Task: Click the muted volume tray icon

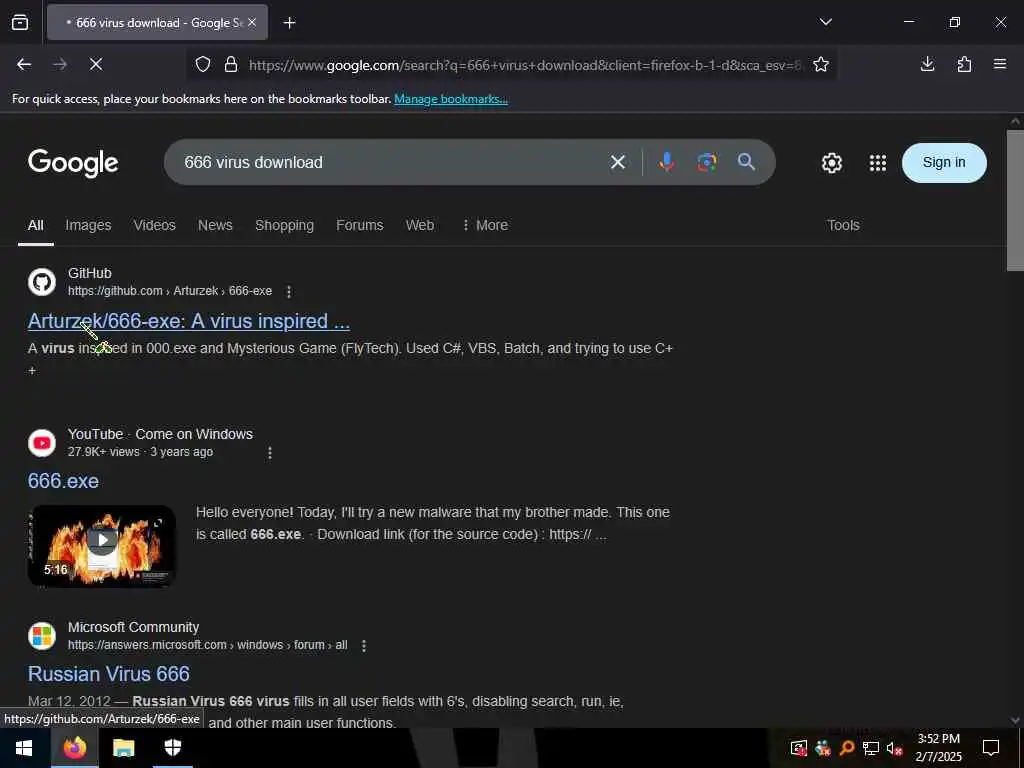Action: (x=894, y=748)
